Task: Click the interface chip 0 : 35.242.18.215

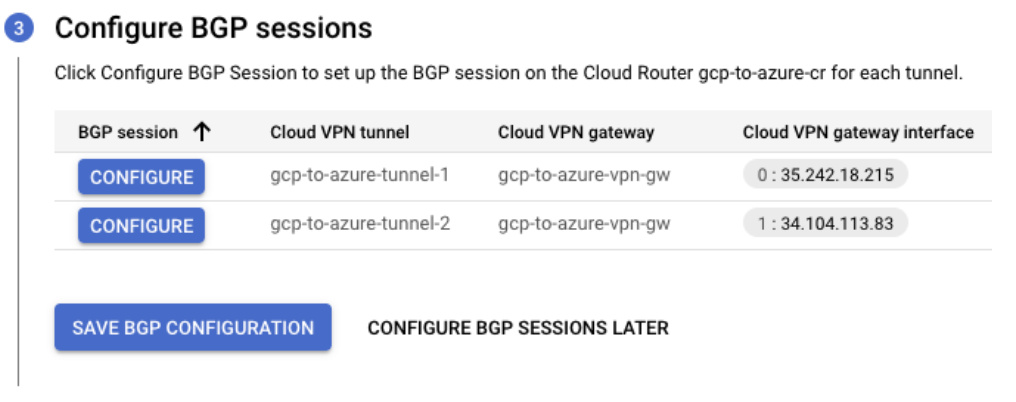Action: (x=825, y=176)
